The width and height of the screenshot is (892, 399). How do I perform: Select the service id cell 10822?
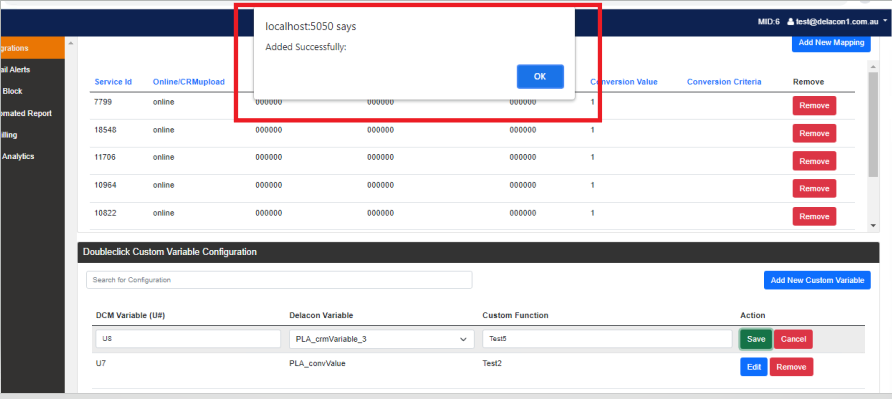tap(105, 213)
